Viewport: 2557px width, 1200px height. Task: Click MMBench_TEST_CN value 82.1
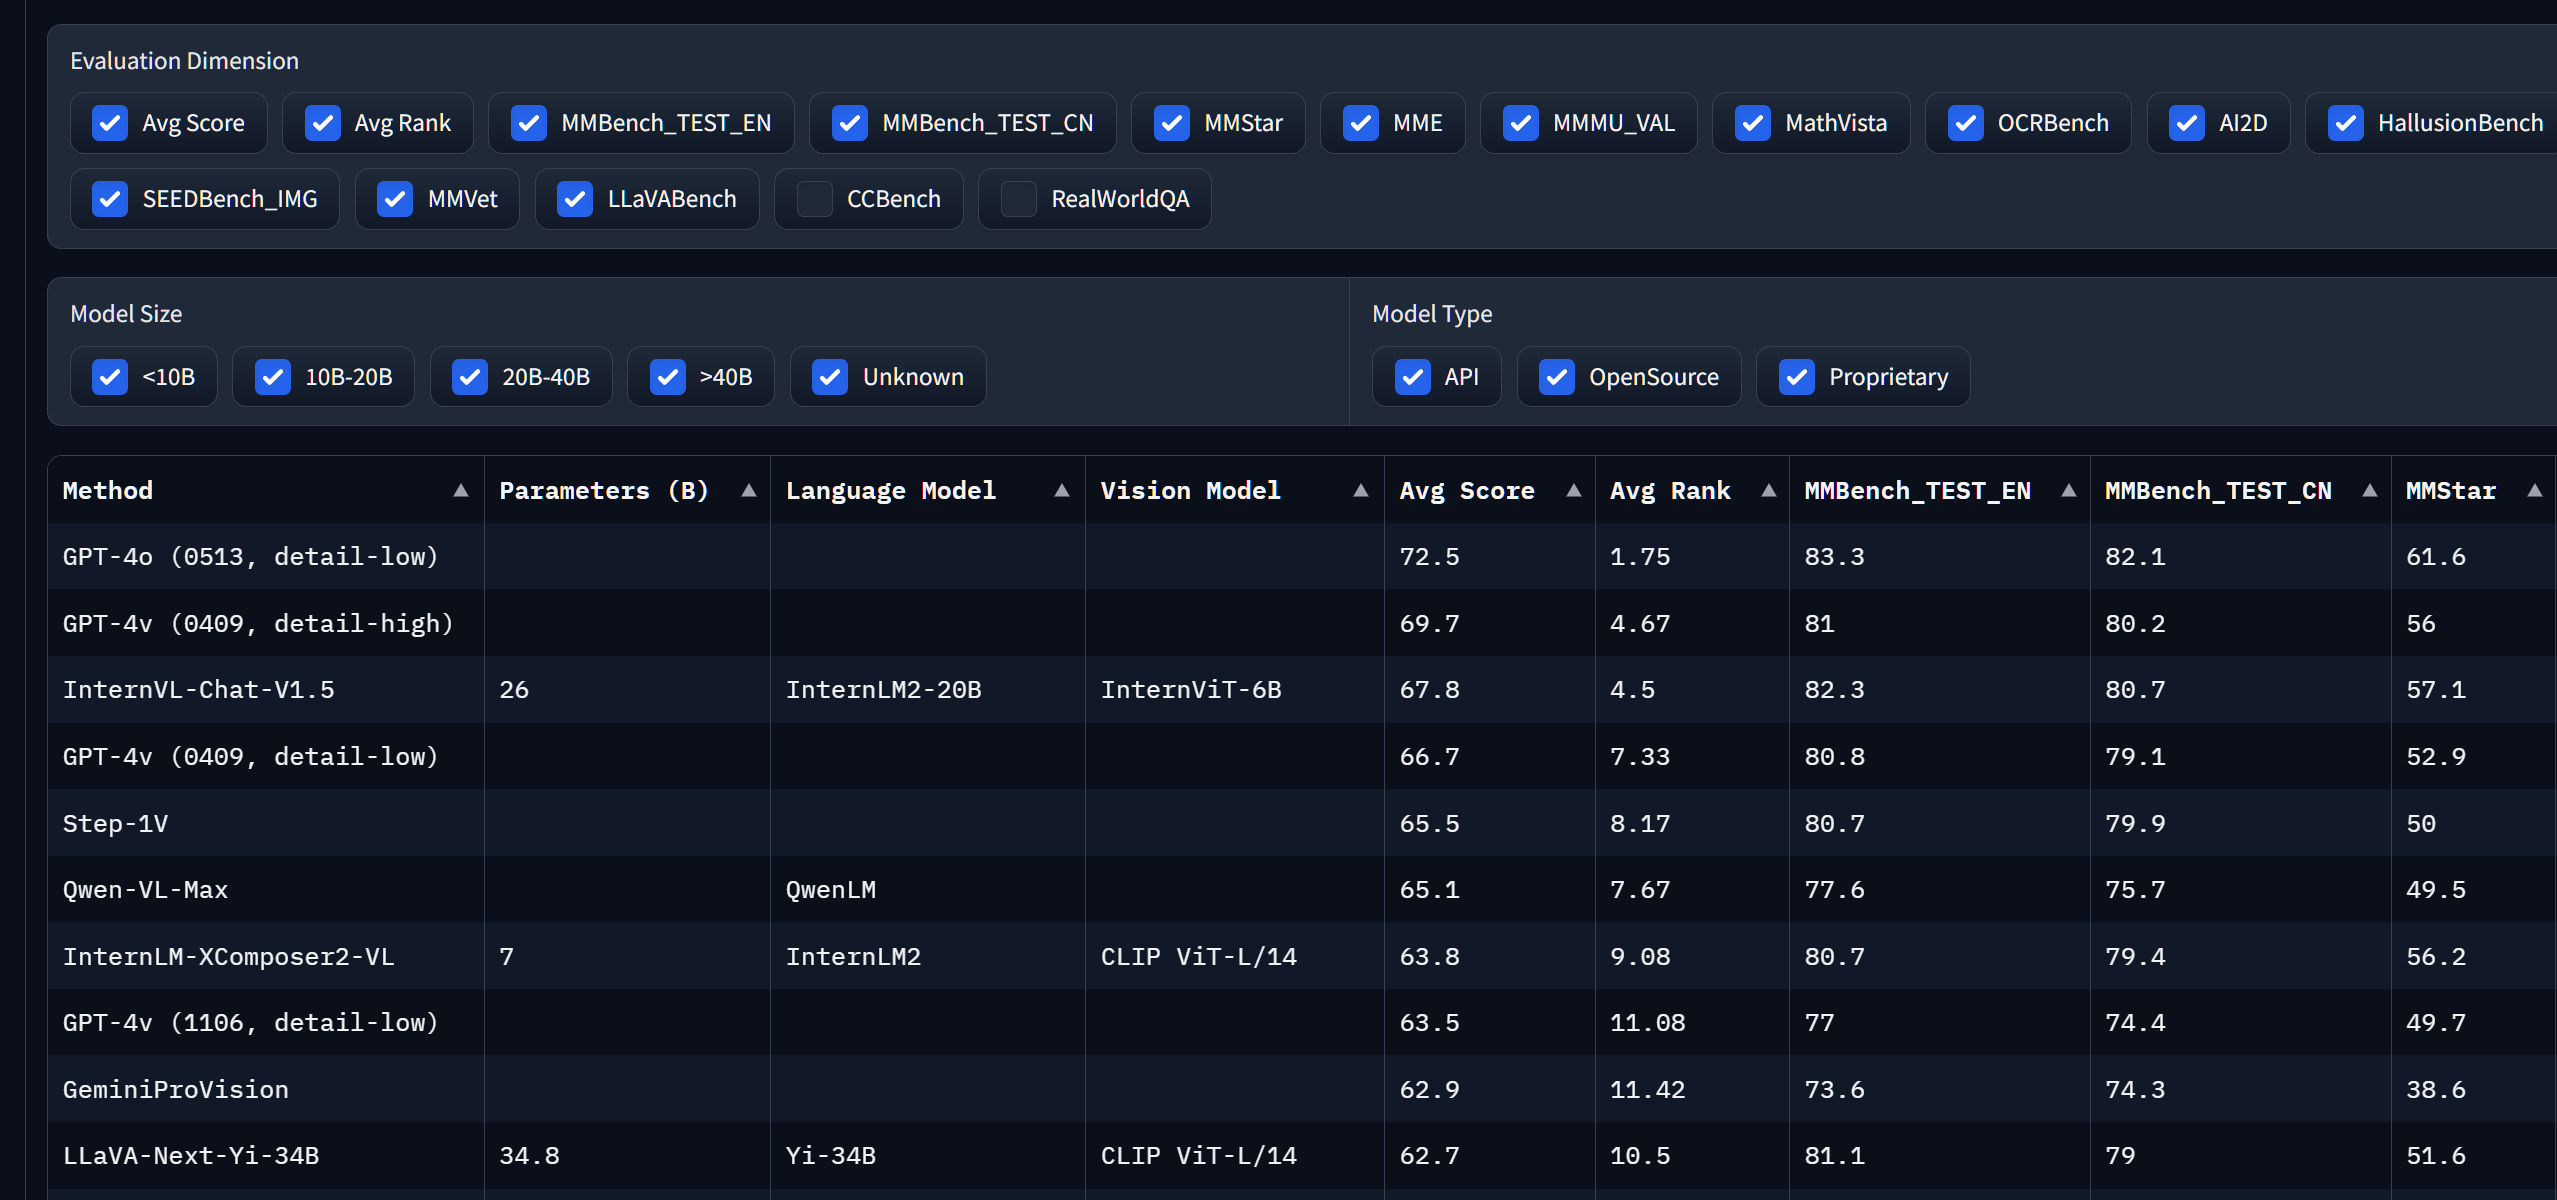2135,557
